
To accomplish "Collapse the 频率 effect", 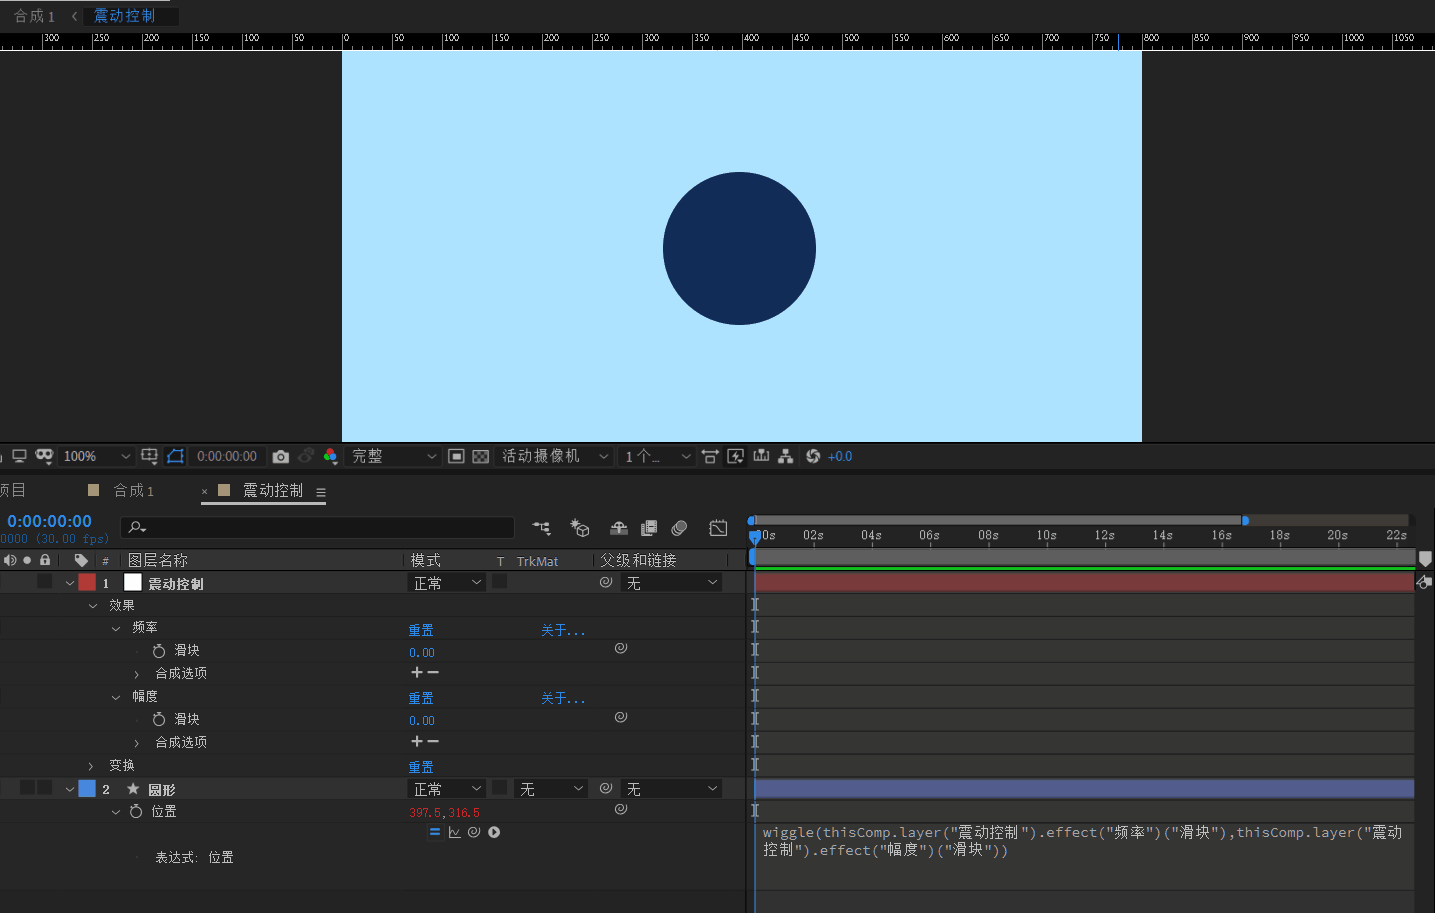I will [116, 628].
